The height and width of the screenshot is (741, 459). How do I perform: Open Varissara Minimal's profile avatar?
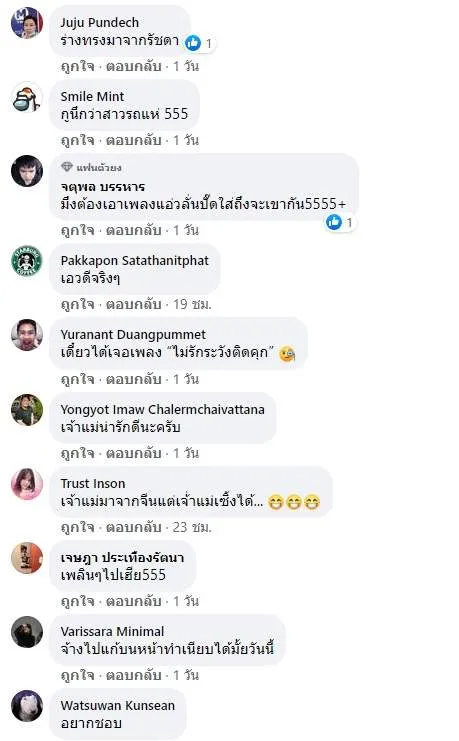pyautogui.click(x=27, y=632)
